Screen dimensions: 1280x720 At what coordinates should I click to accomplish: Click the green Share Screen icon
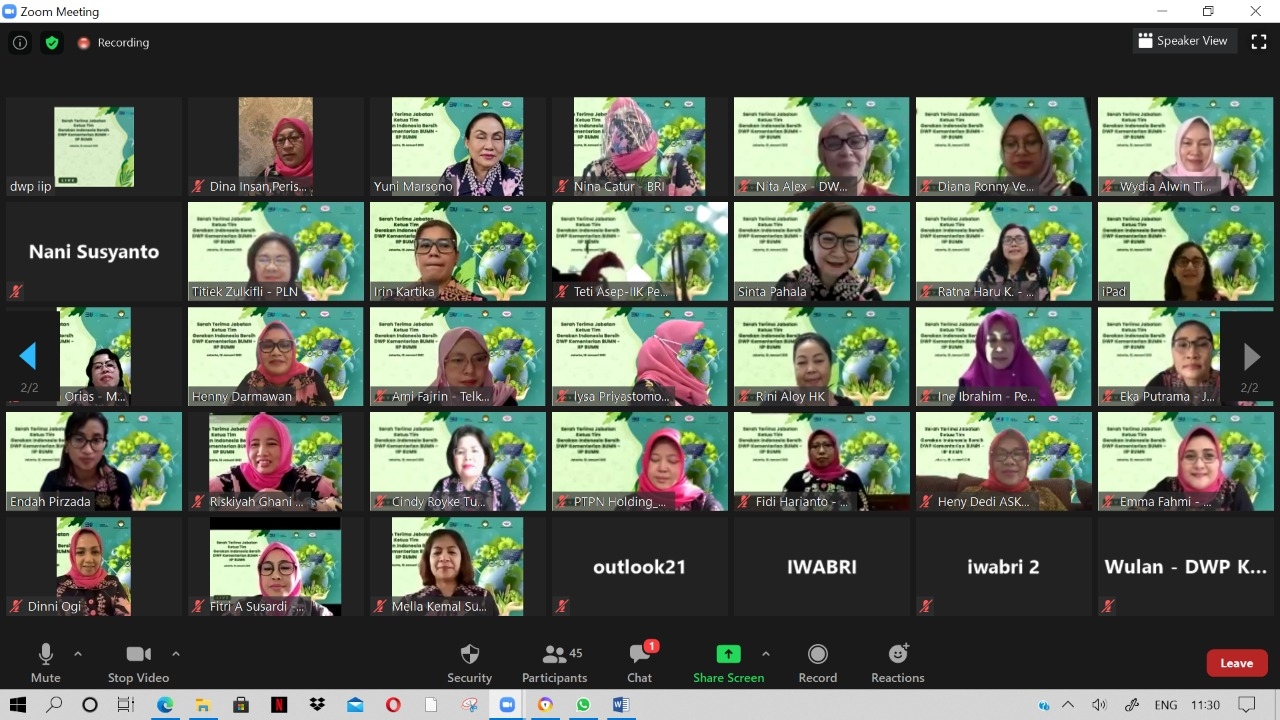coord(728,654)
